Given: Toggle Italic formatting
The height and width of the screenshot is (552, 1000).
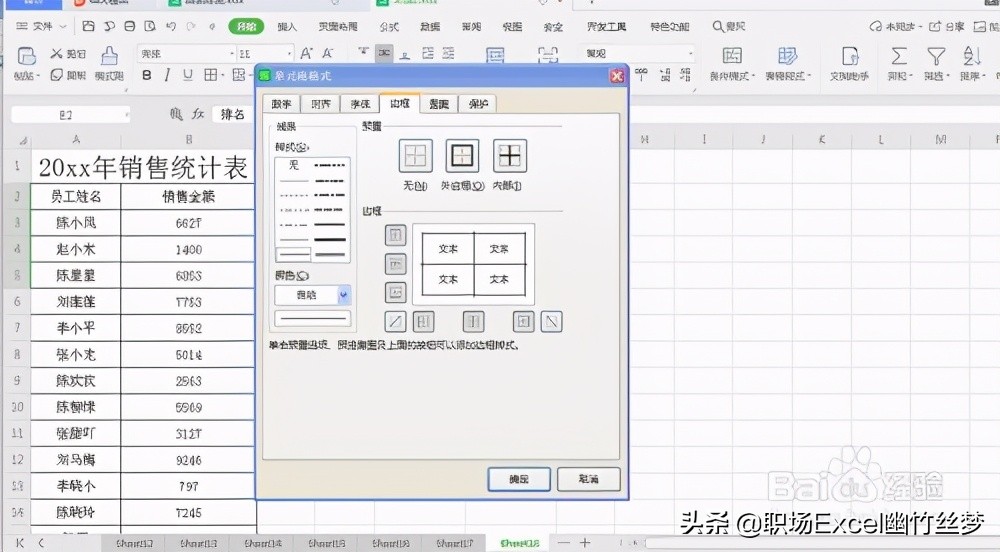Looking at the screenshot, I should (x=167, y=75).
